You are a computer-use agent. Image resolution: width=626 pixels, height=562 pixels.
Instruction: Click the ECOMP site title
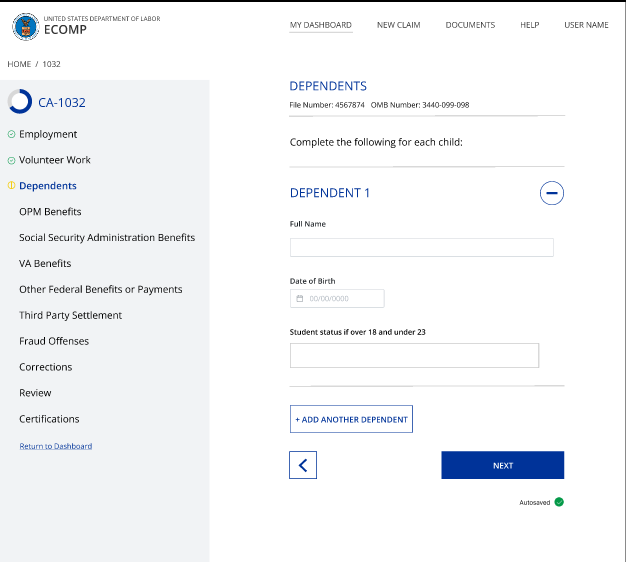tap(65, 30)
